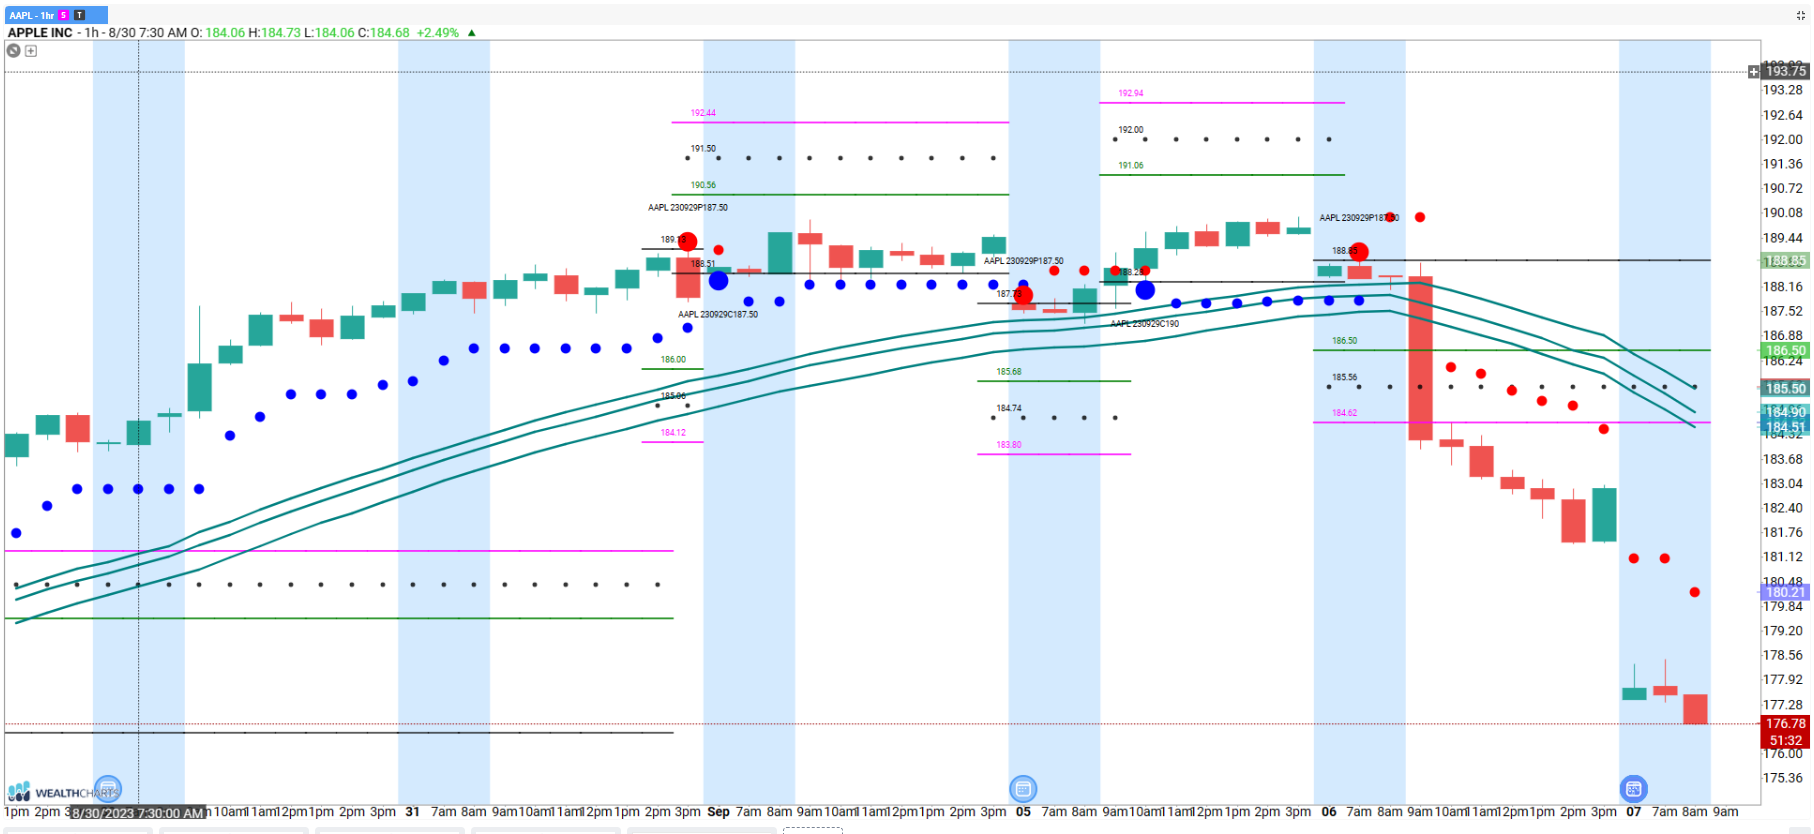
Task: Click the 184.74 dotted level label
Action: point(1009,408)
